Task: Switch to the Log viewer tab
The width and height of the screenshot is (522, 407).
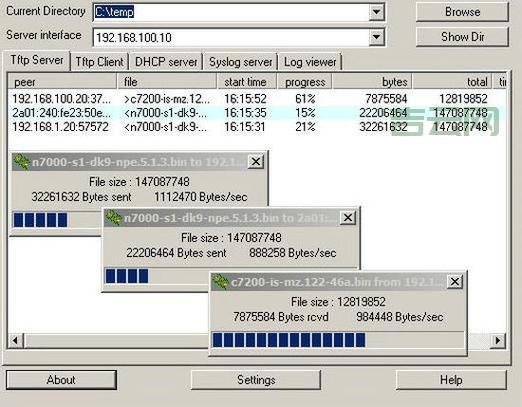Action: [x=310, y=62]
